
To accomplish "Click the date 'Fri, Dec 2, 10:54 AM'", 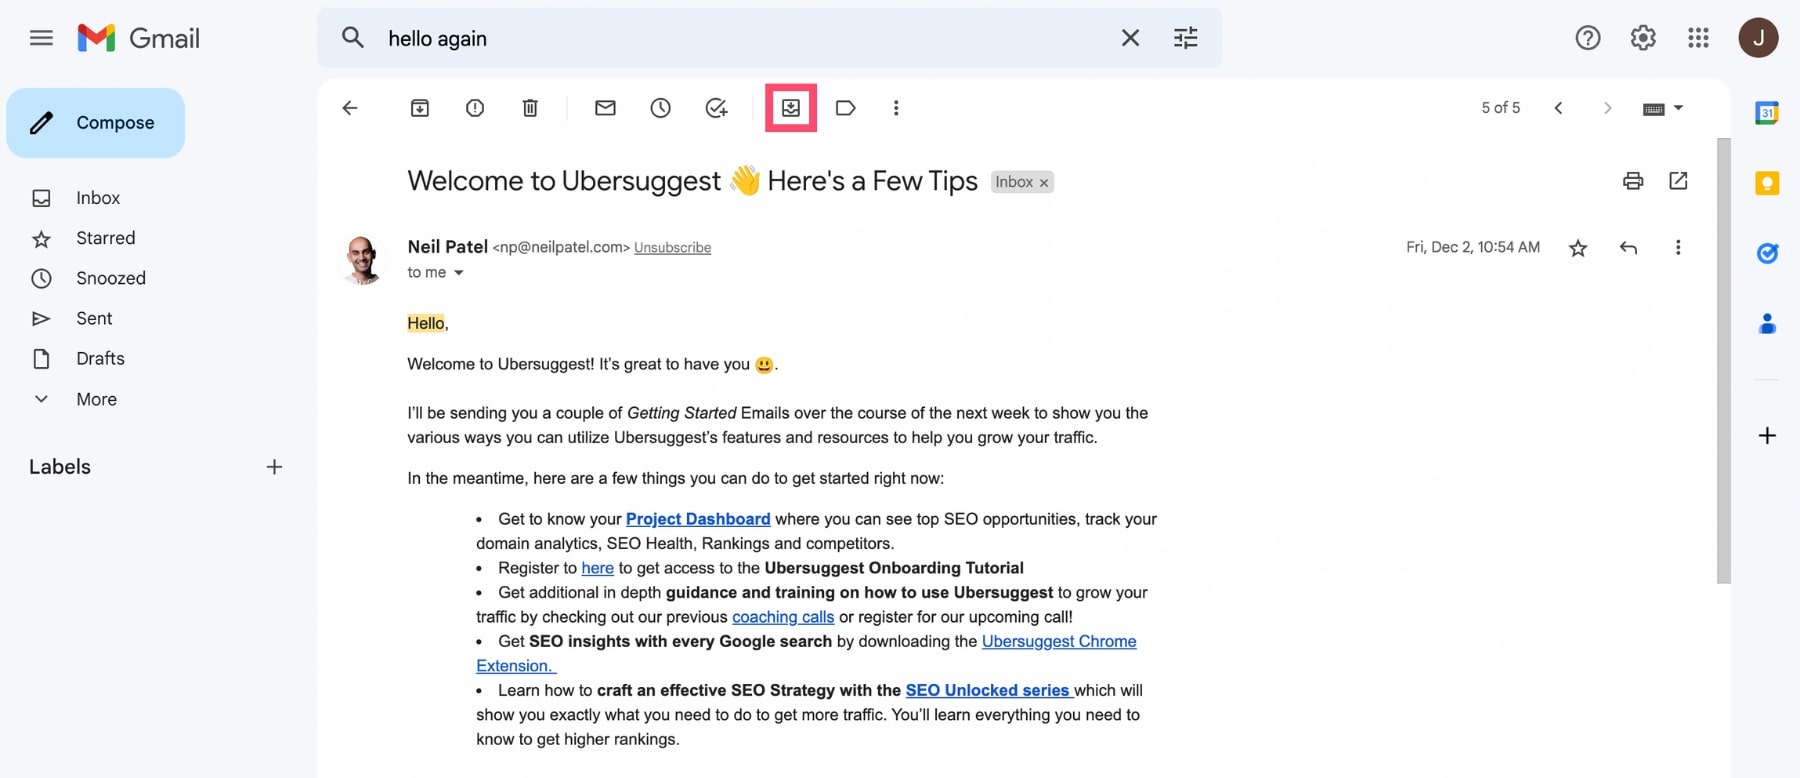I will (1472, 247).
